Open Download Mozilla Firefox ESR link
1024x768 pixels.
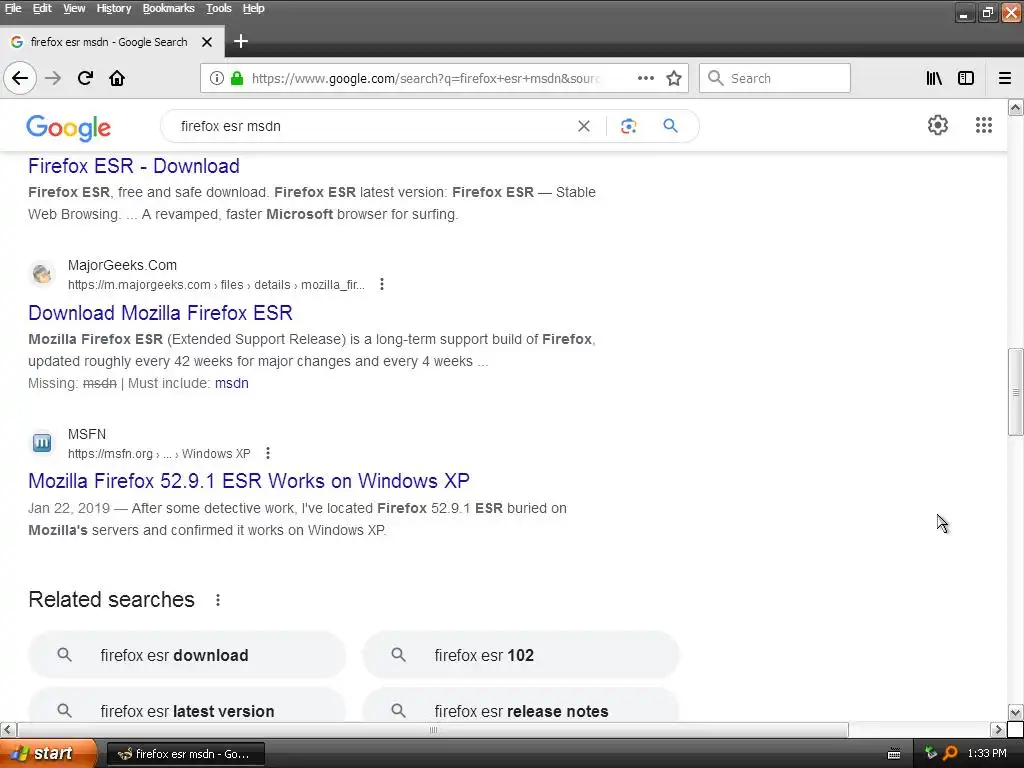pyautogui.click(x=161, y=313)
